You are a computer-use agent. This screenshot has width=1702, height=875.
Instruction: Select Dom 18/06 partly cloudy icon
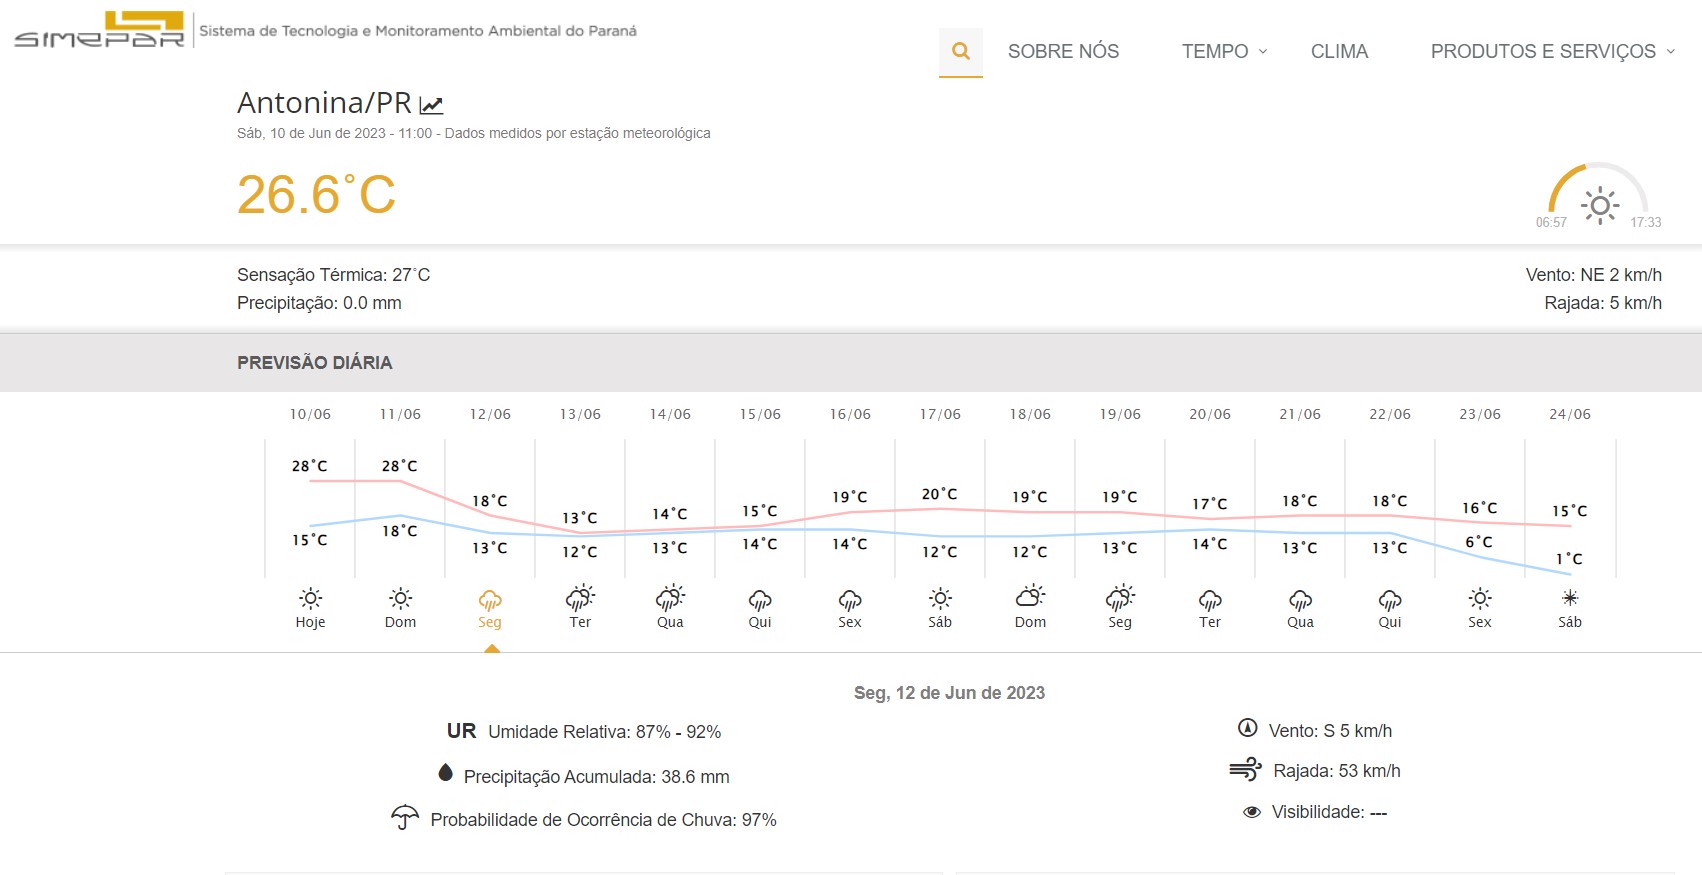tap(1030, 597)
